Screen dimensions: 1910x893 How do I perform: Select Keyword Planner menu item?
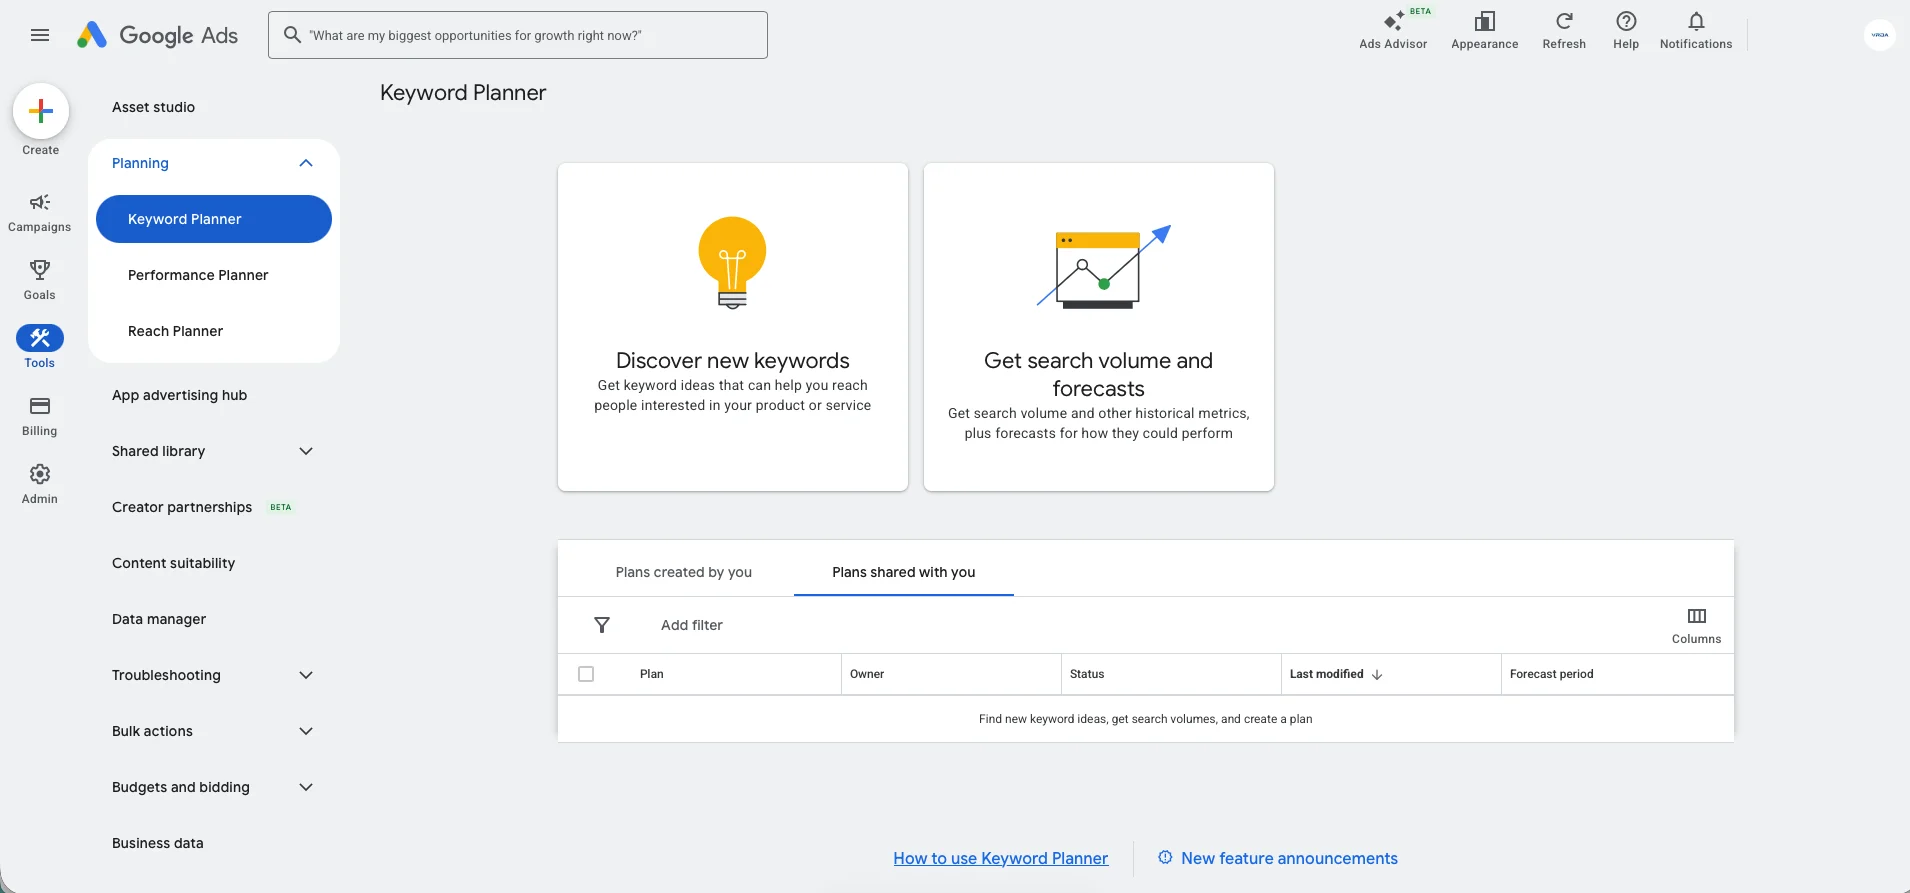coord(214,219)
